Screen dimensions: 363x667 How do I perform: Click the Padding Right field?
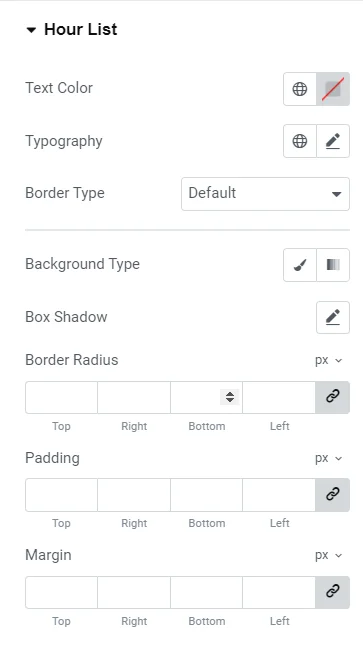pyautogui.click(x=134, y=495)
